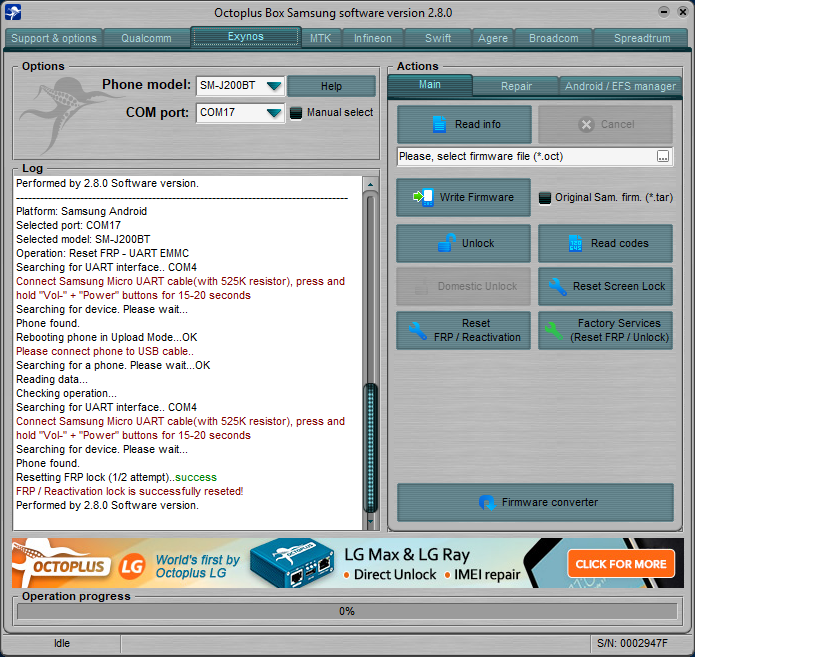The image size is (819, 657).
Task: Switch to the Broadcom tab
Action: pyautogui.click(x=554, y=38)
